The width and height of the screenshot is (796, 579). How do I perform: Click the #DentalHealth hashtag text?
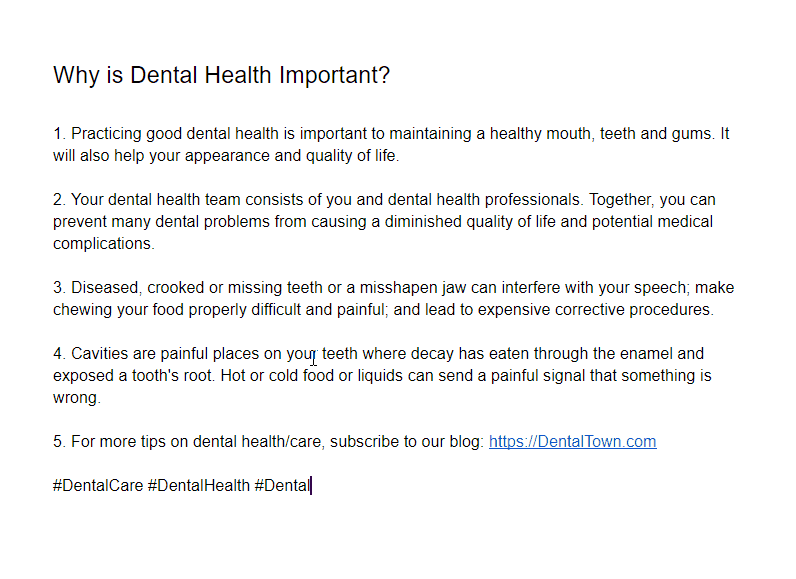[x=198, y=486]
